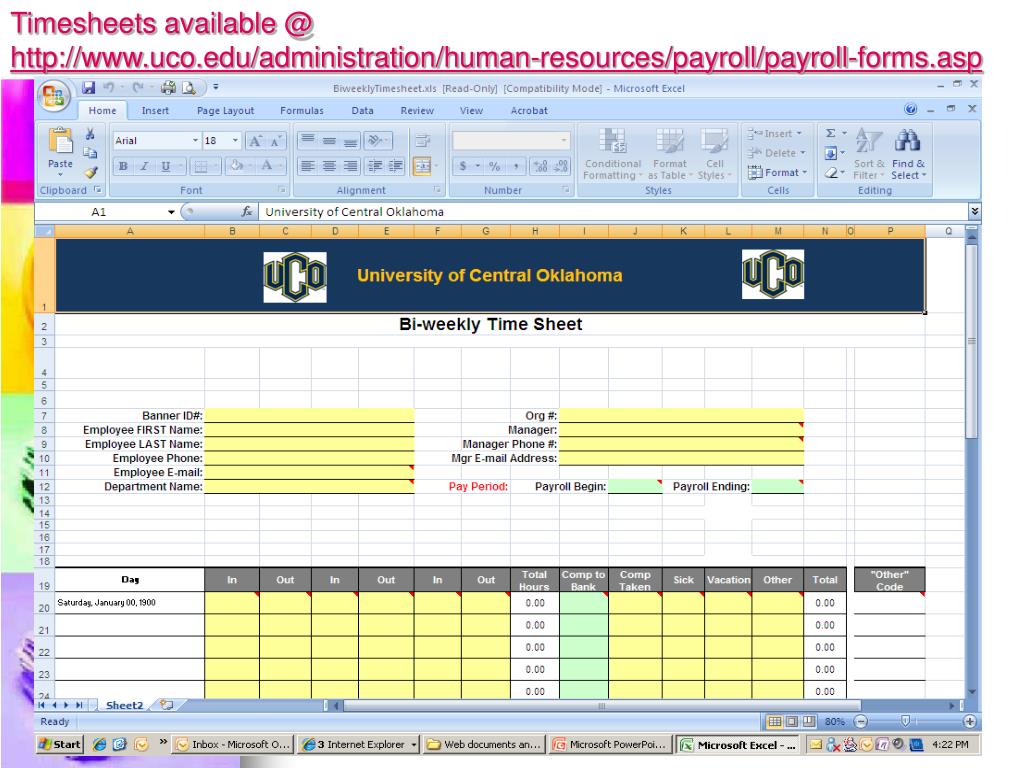Switch to the Formulas ribbon tab
The width and height of the screenshot is (1024, 768).
(302, 110)
